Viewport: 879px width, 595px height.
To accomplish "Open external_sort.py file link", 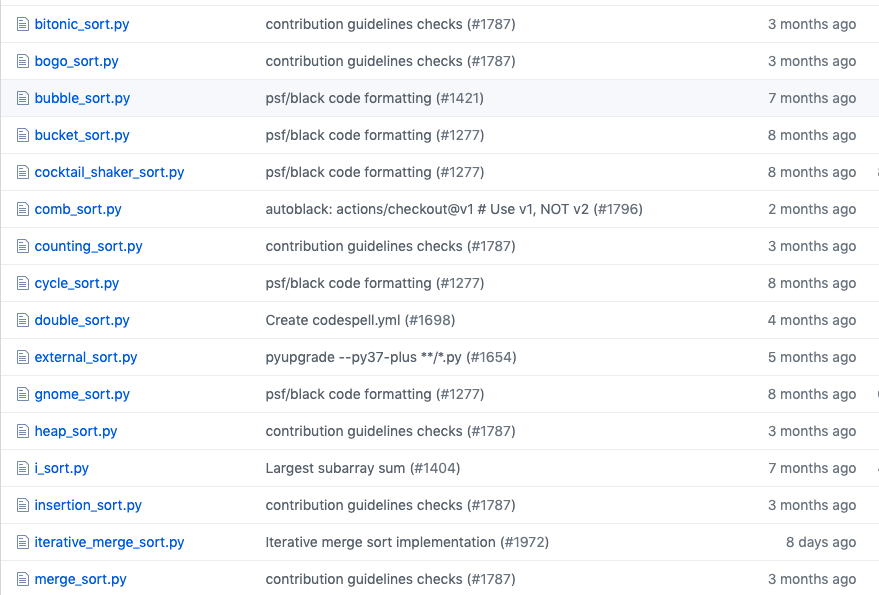I will [86, 357].
